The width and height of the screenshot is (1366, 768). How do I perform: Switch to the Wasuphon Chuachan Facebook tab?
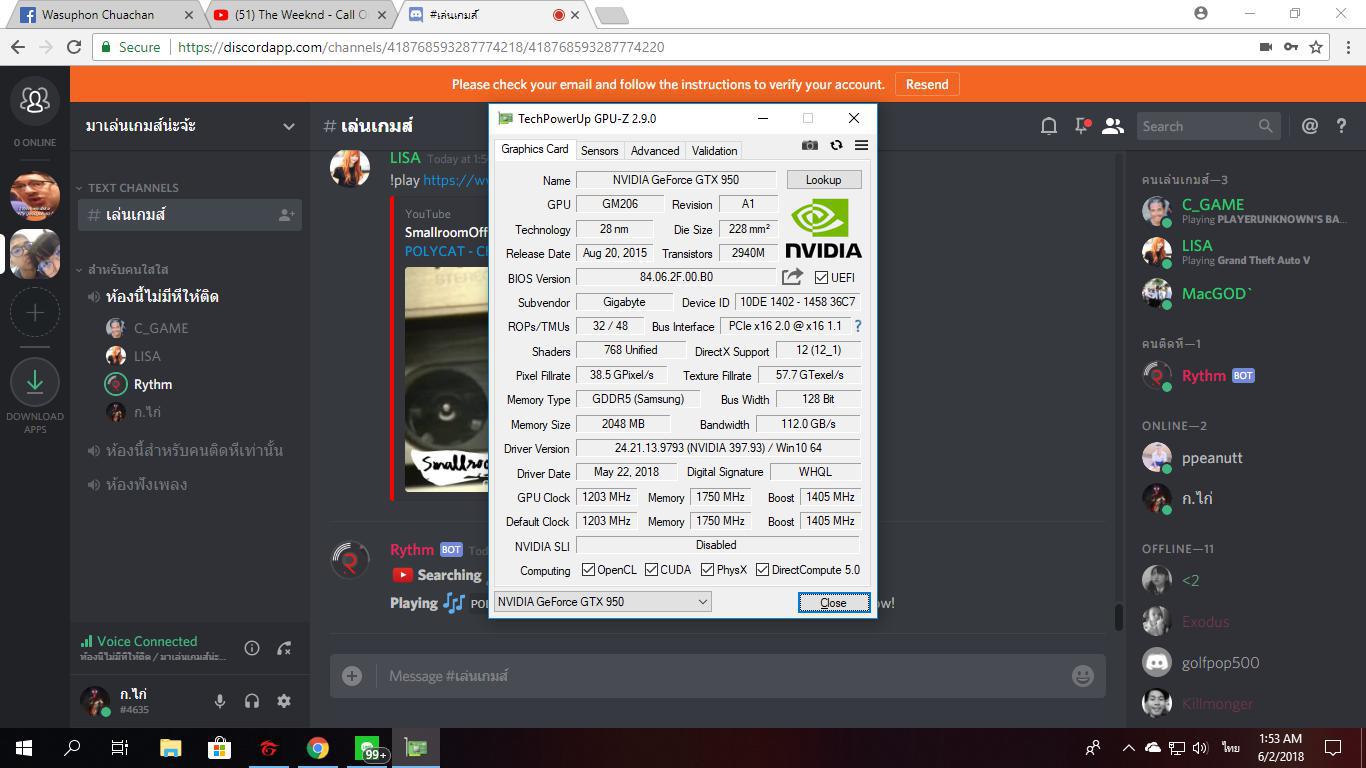pos(105,15)
